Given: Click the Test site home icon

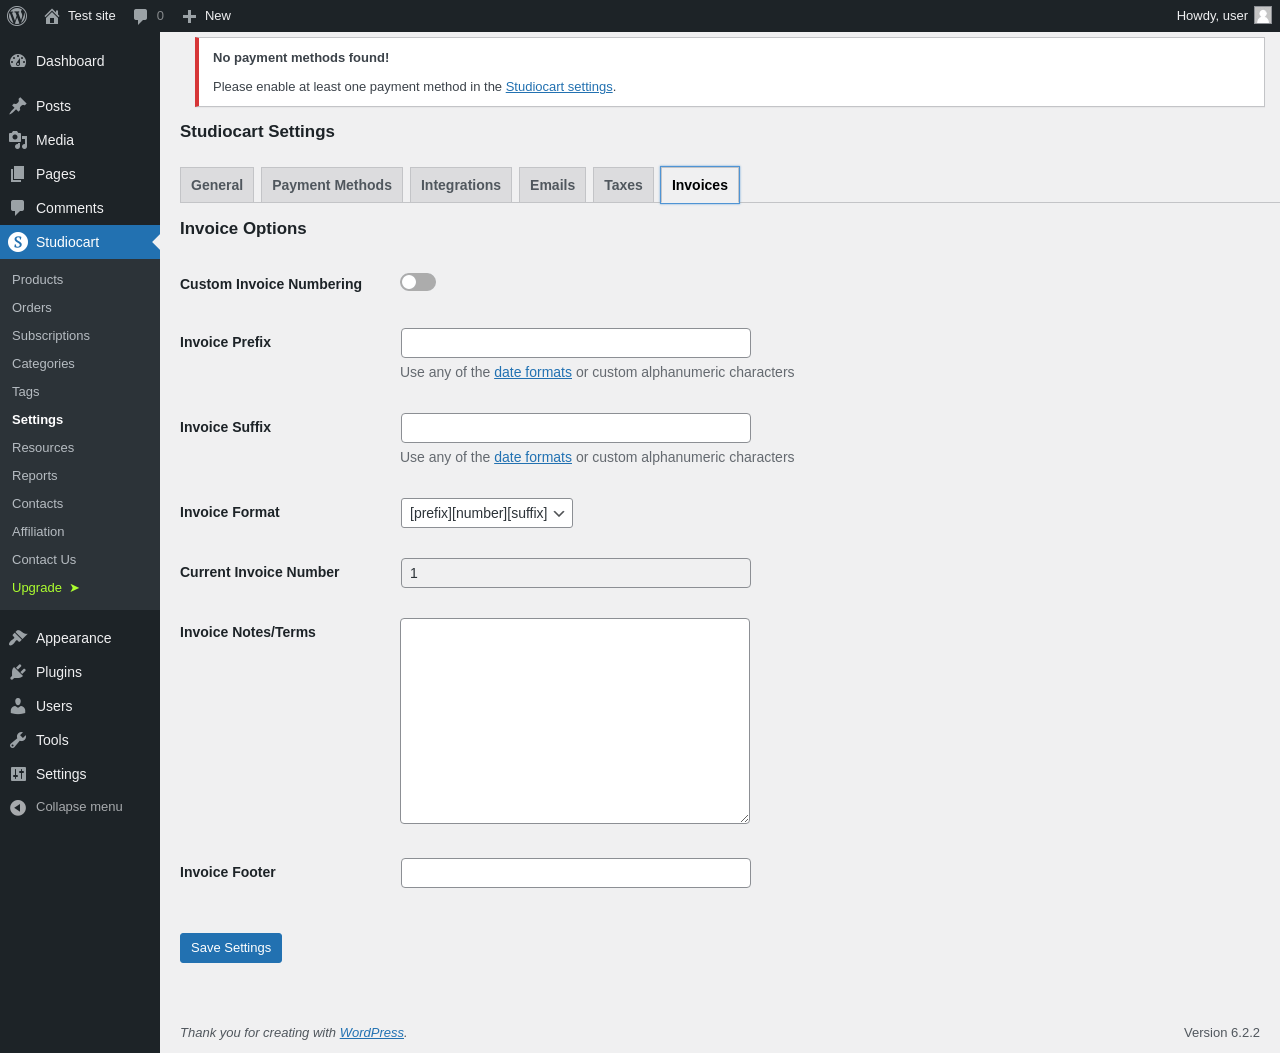Looking at the screenshot, I should [52, 16].
